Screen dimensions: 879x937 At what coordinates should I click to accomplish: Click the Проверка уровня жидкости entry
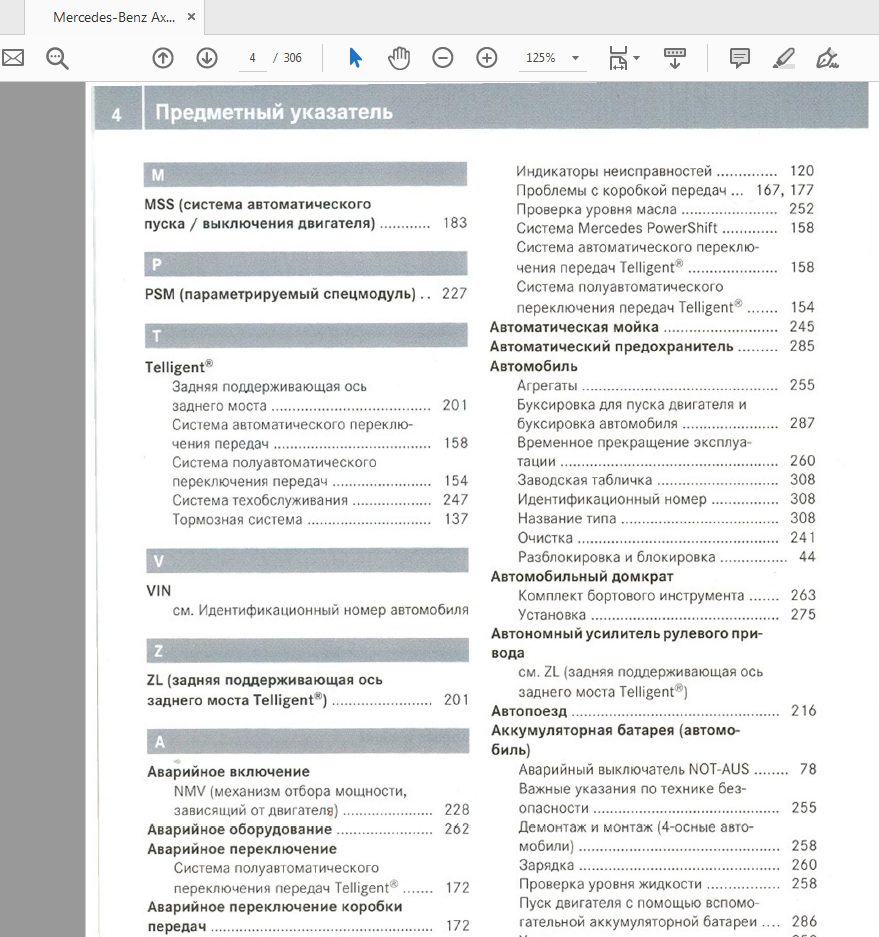[610, 884]
